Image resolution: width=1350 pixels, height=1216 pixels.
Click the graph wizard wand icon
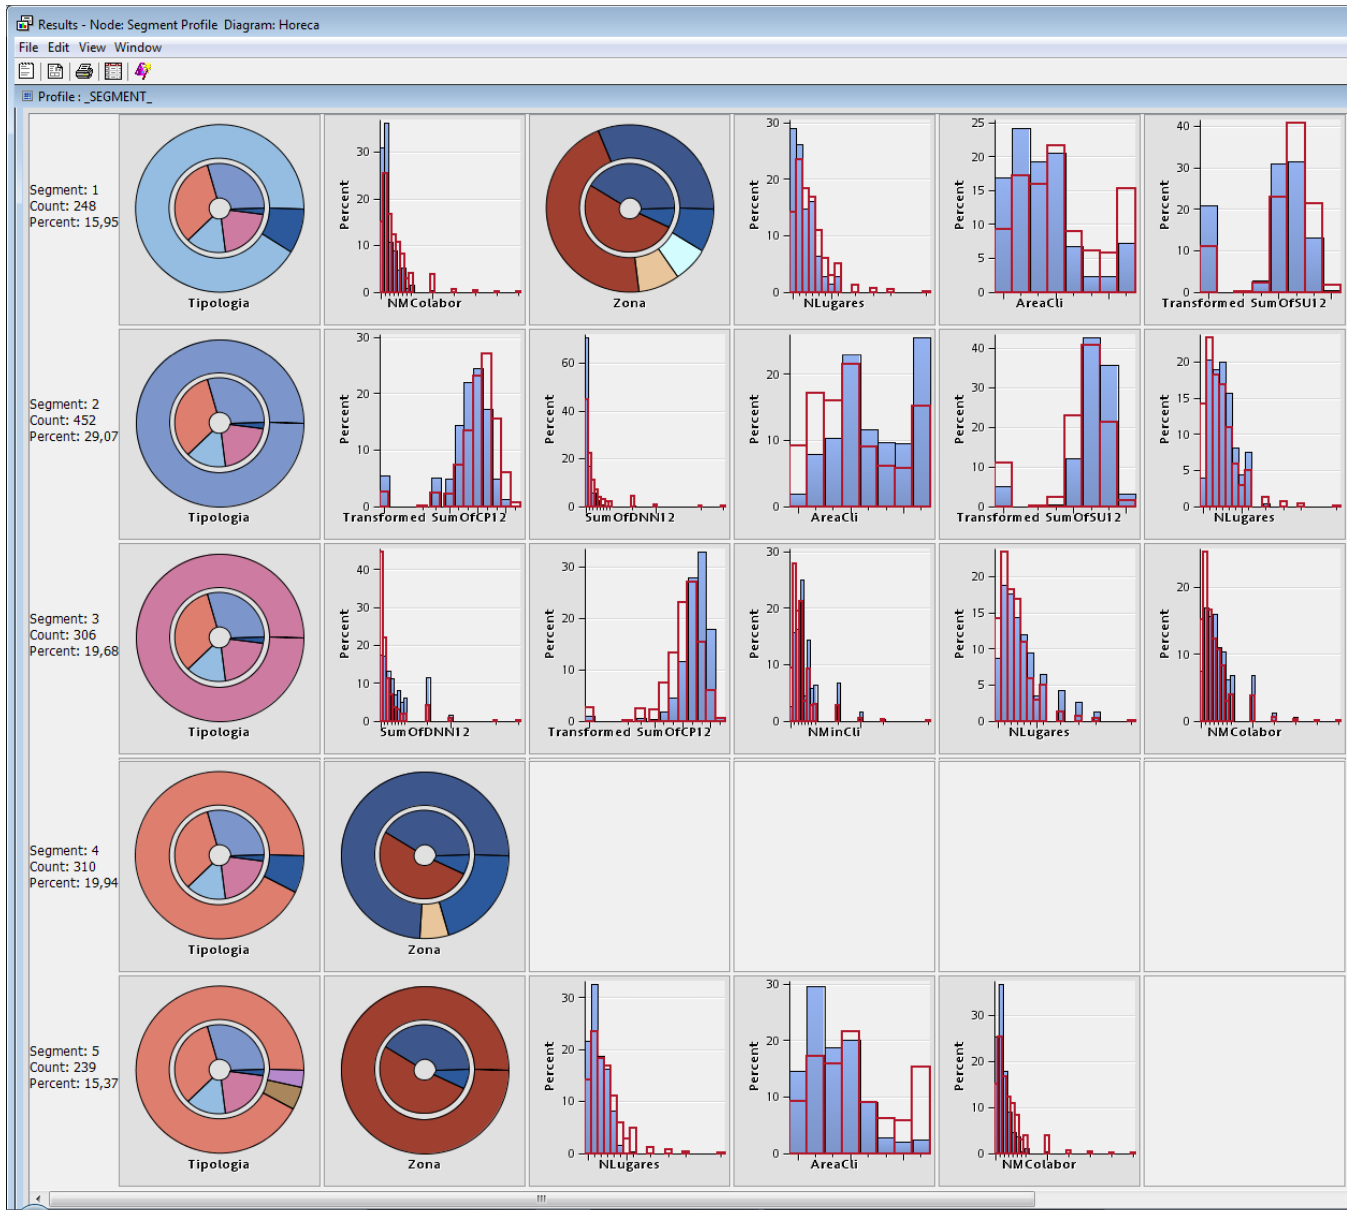[142, 71]
